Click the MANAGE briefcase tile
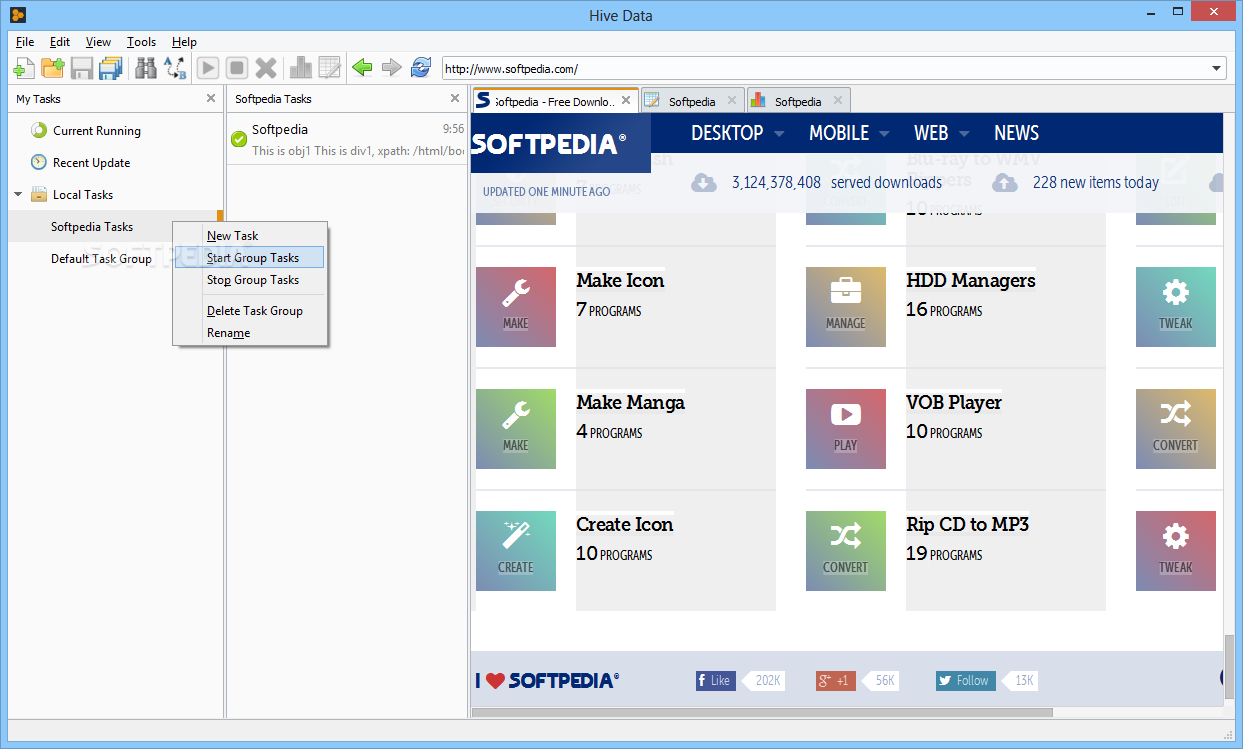This screenshot has height=749, width=1243. point(846,307)
